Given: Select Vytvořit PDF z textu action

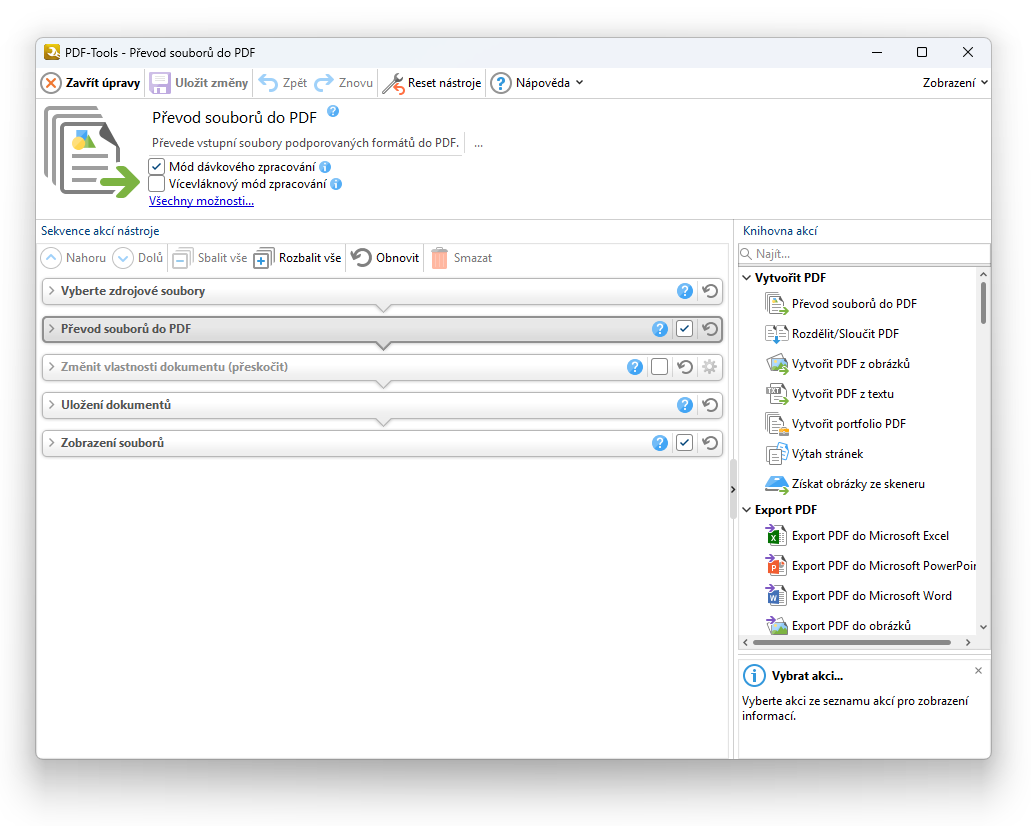Looking at the screenshot, I should [830, 395].
